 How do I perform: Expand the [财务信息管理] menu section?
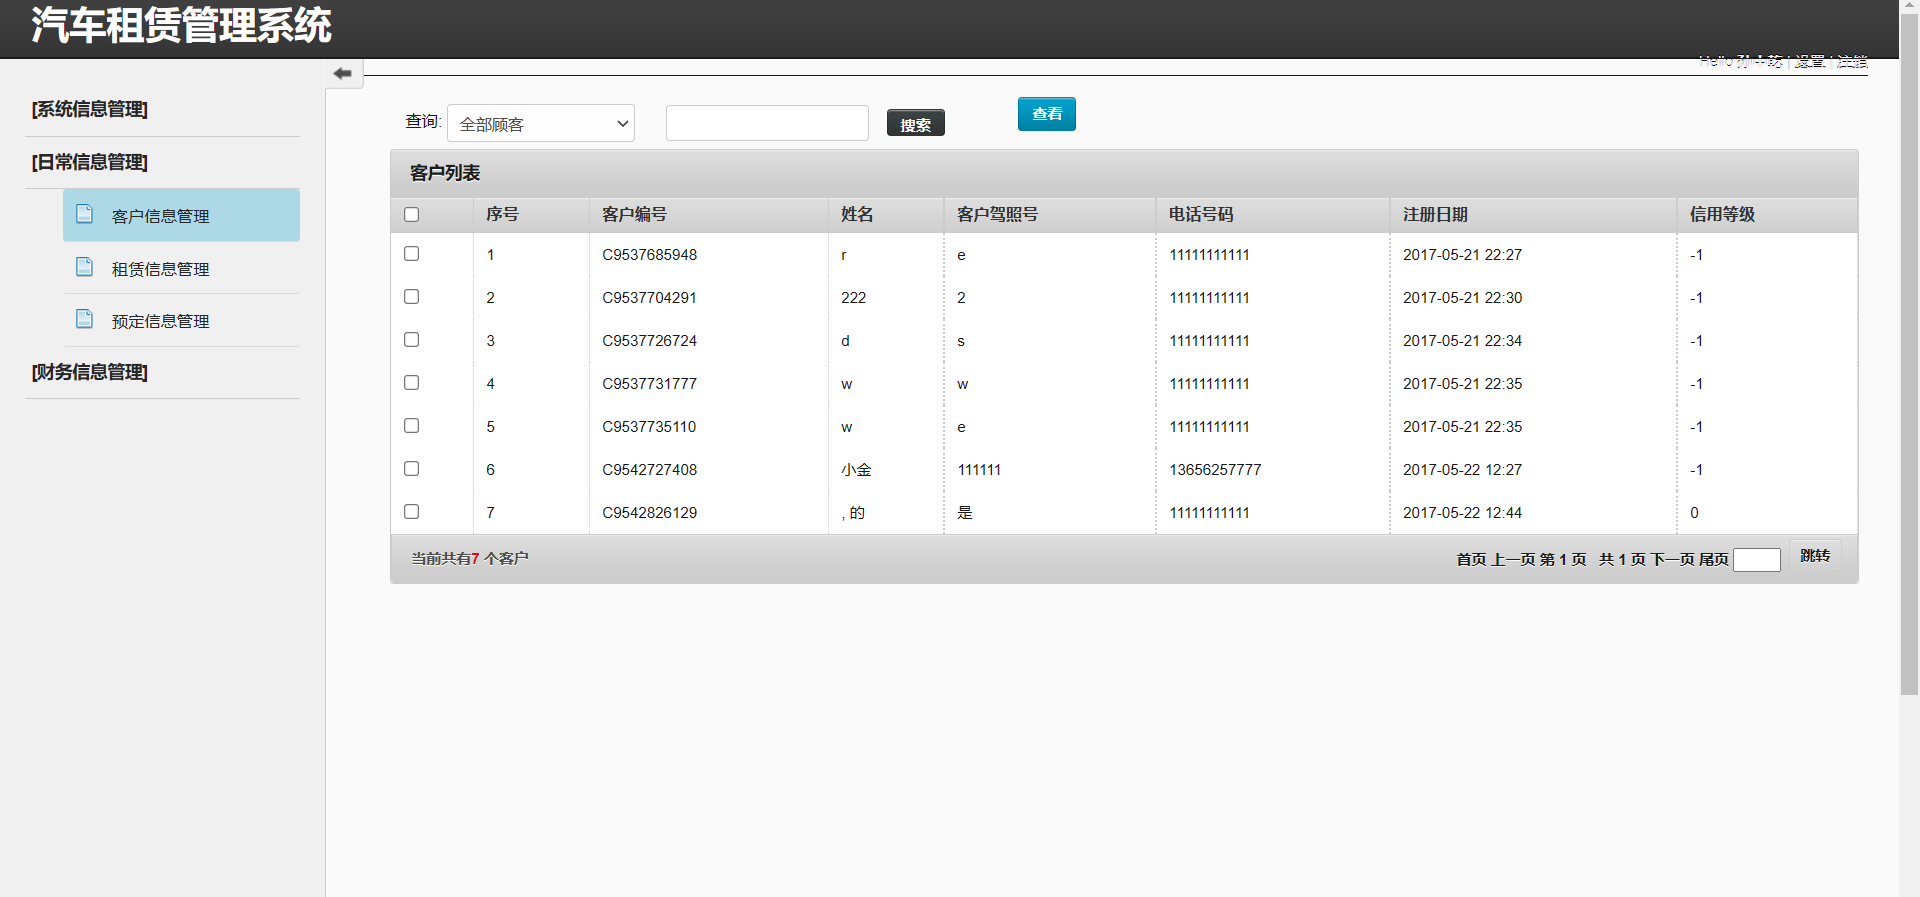(x=89, y=372)
